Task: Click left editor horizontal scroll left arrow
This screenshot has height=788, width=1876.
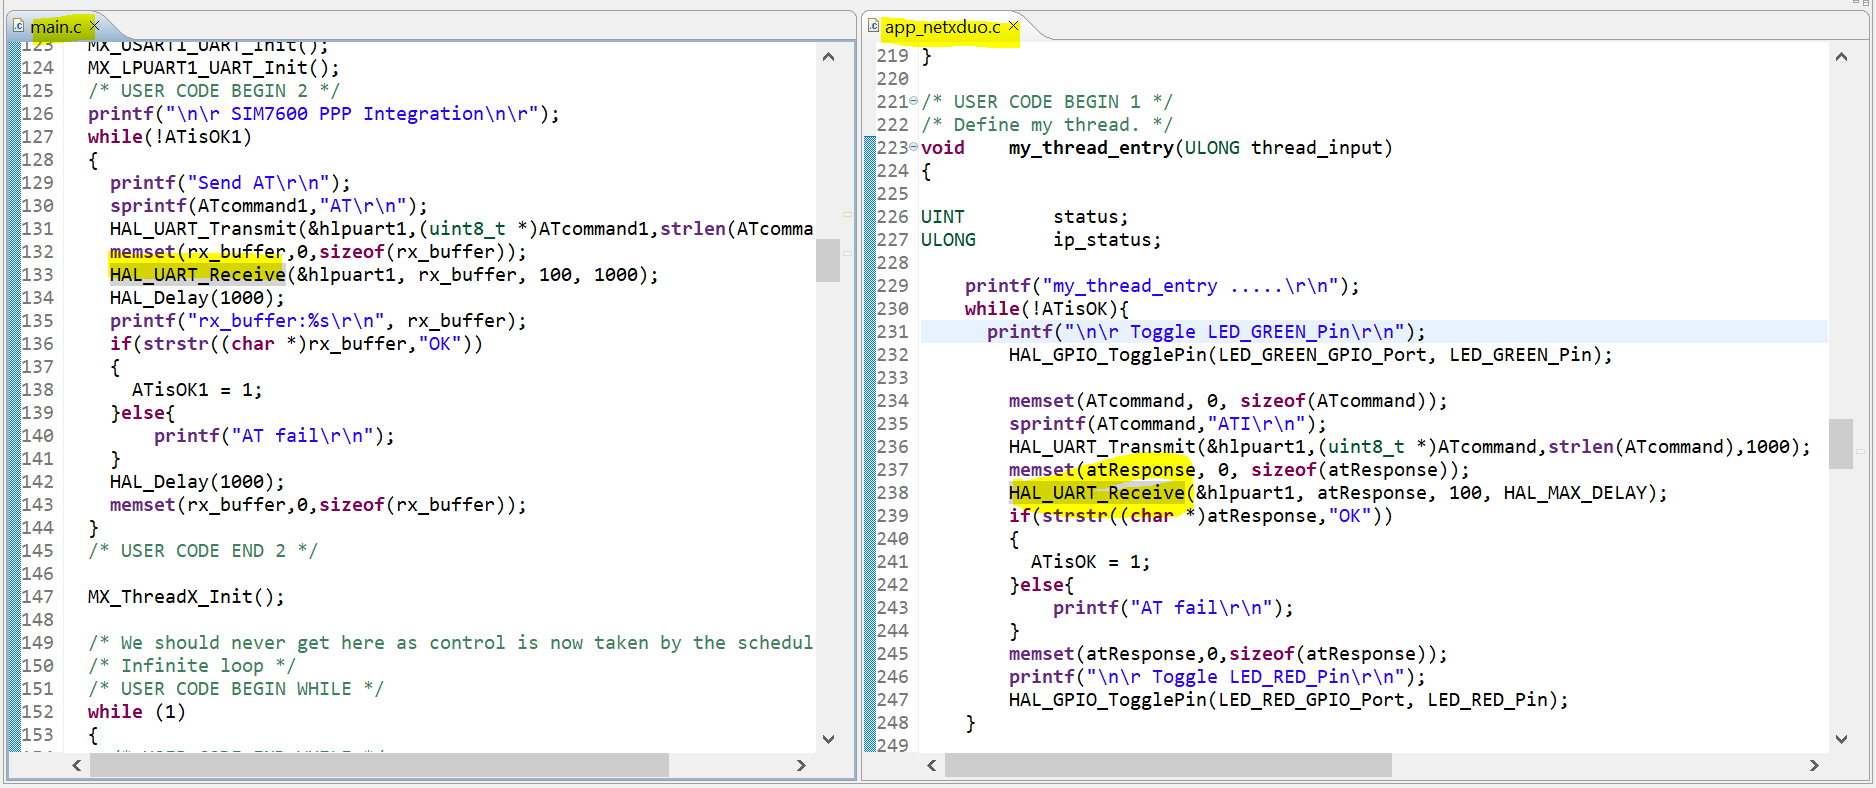Action: 76,765
